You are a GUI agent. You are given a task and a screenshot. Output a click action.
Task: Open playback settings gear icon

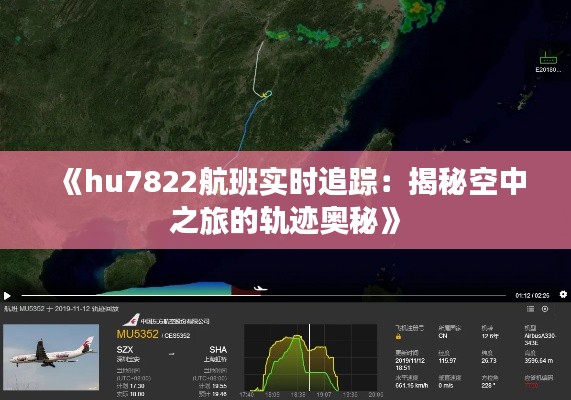tap(563, 294)
